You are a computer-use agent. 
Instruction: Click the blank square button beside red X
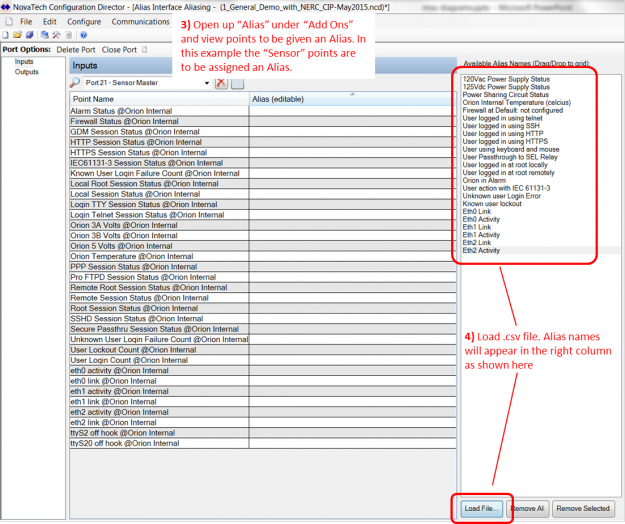click(238, 83)
